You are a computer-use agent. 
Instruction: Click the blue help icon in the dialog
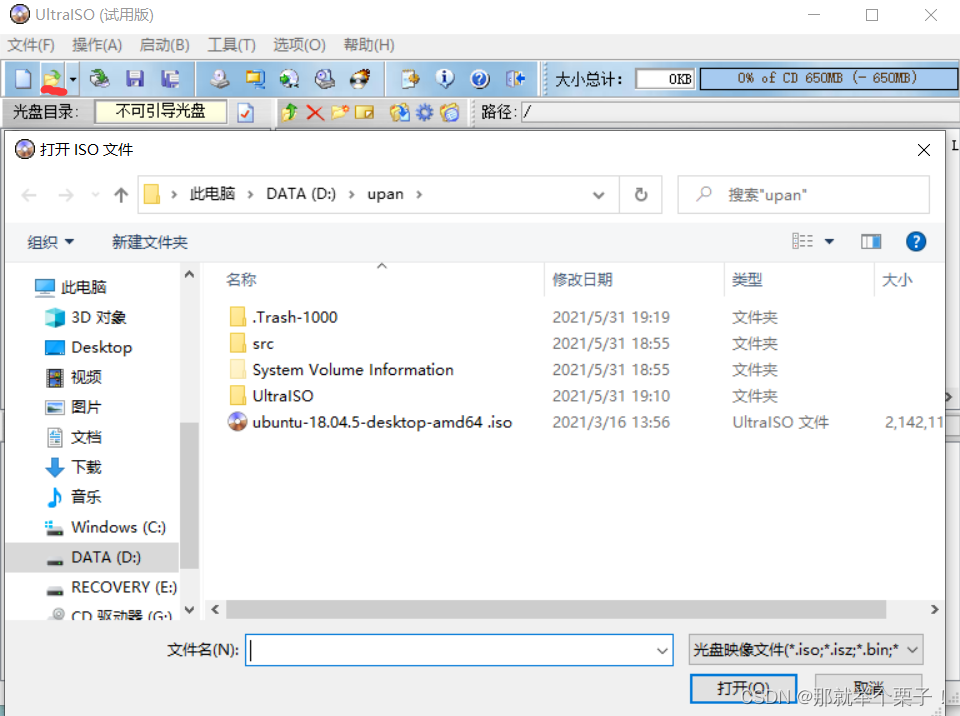click(915, 241)
